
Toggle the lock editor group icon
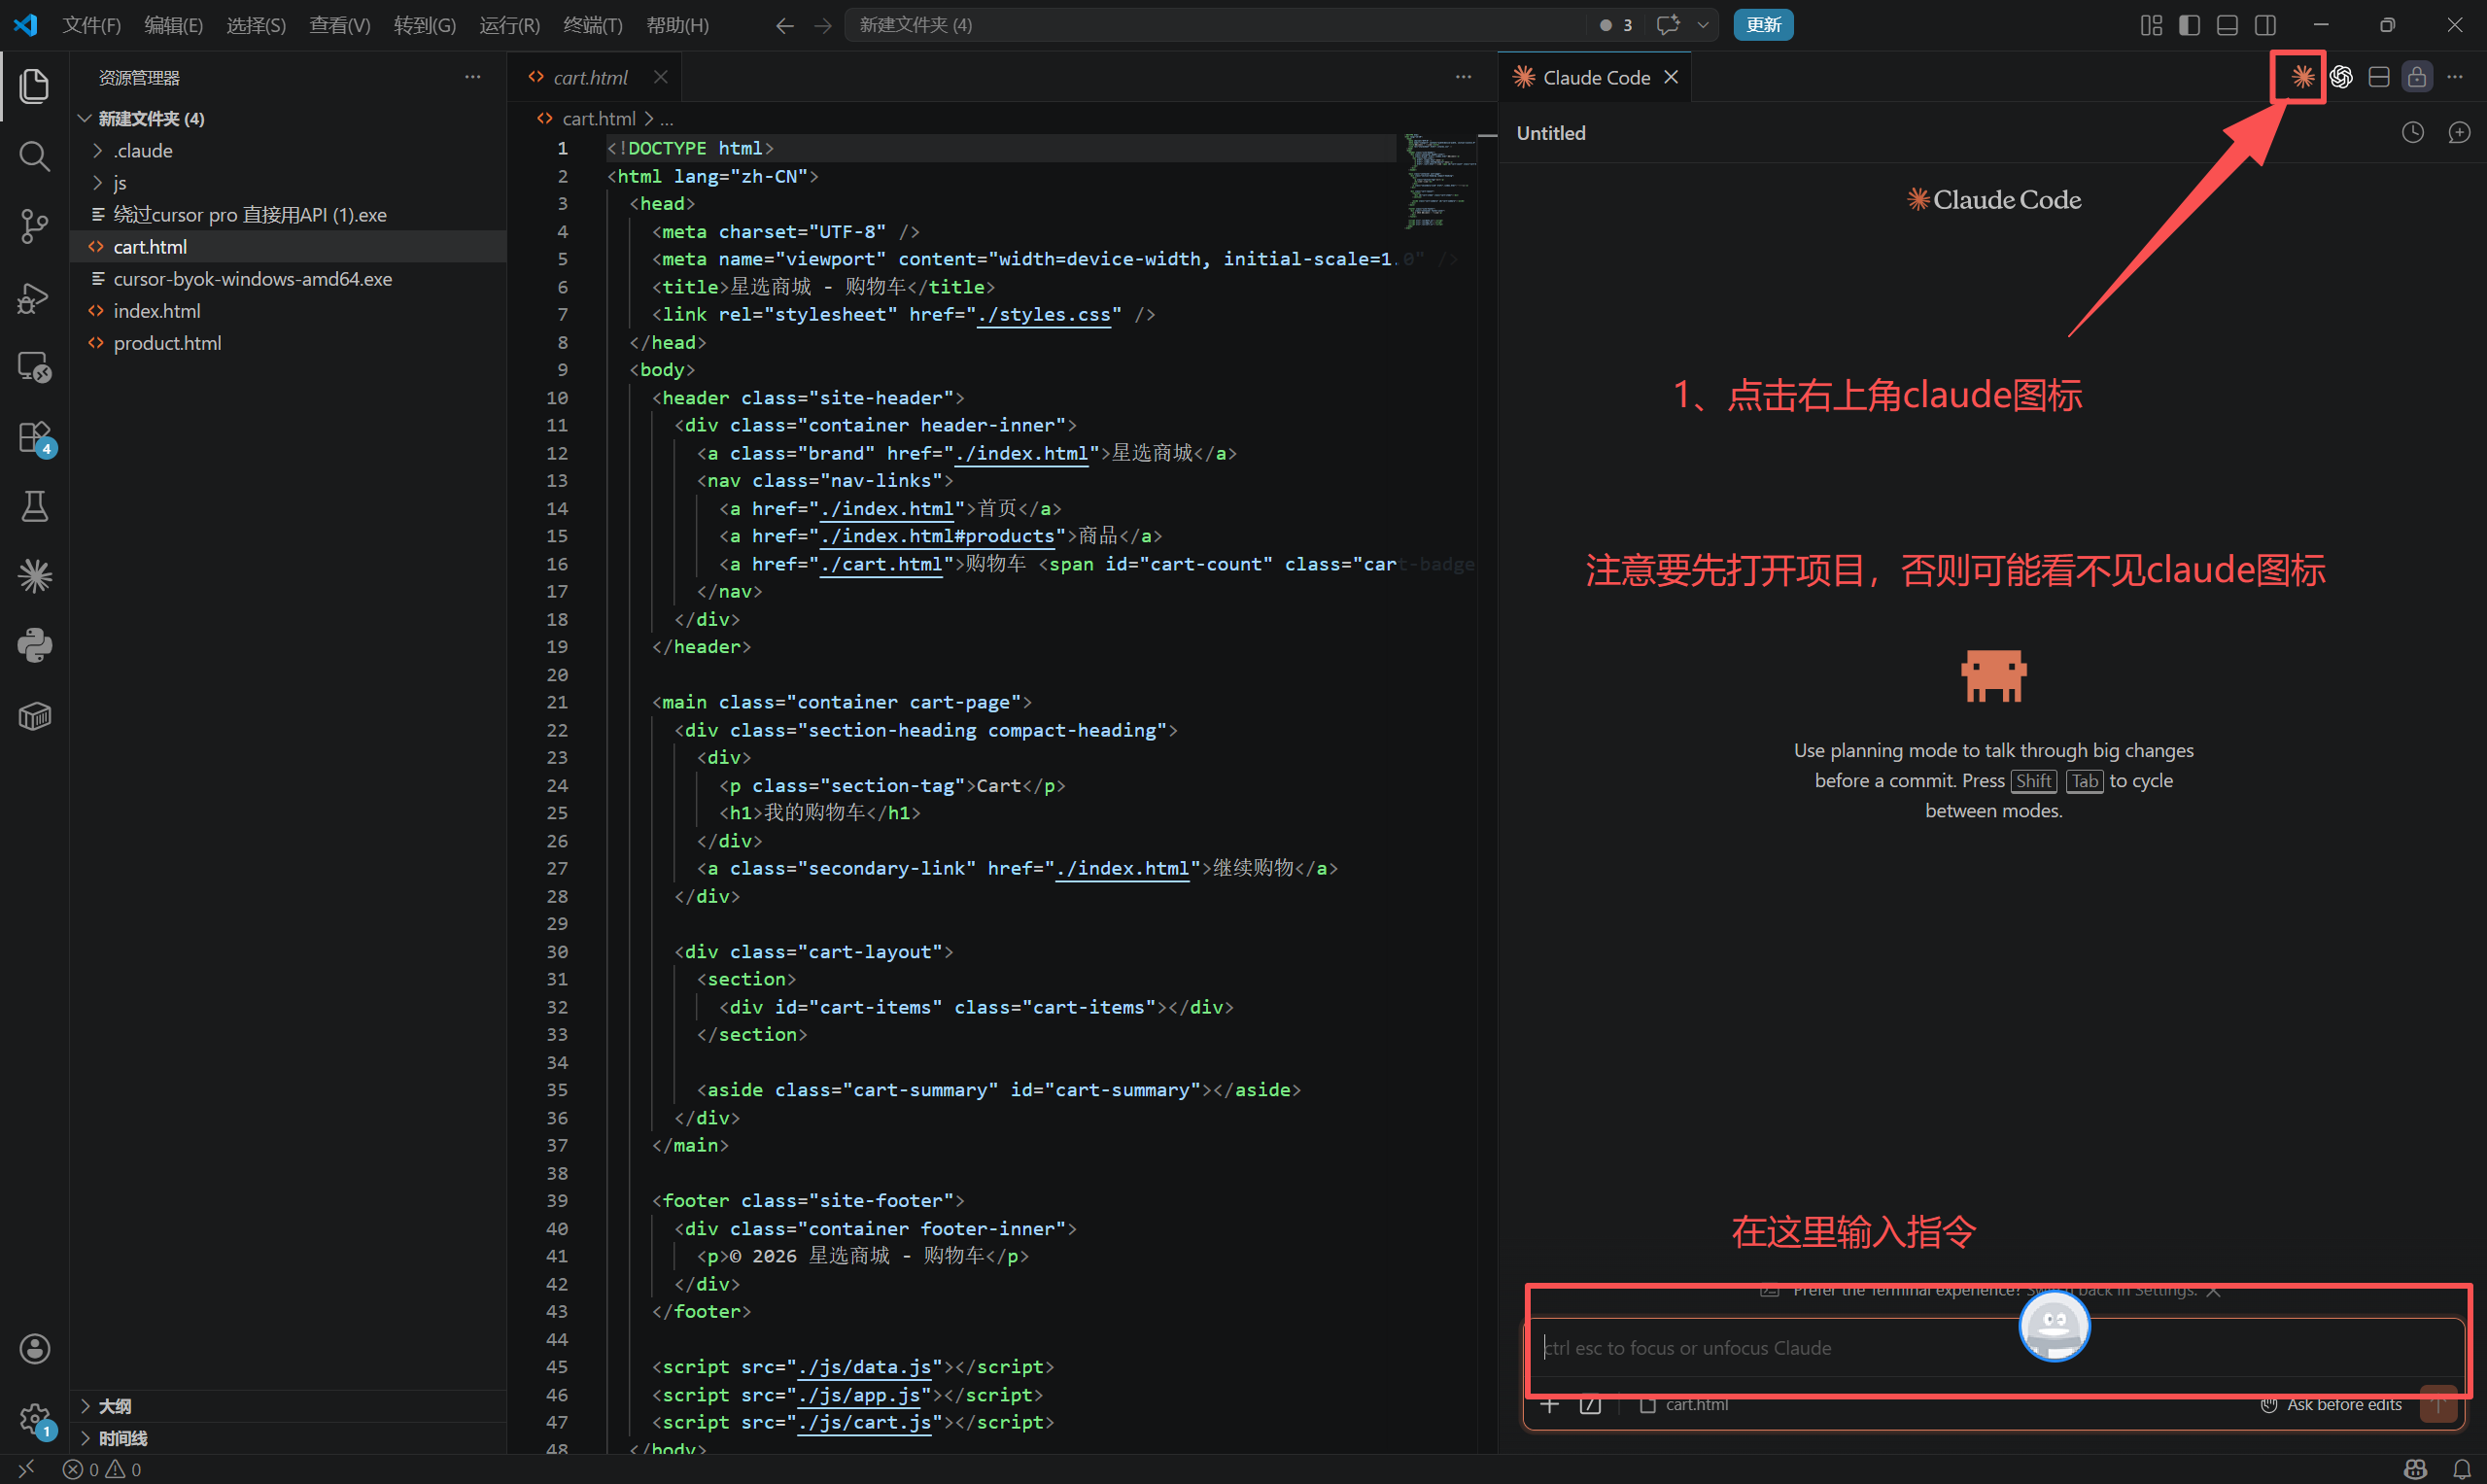coord(2417,77)
